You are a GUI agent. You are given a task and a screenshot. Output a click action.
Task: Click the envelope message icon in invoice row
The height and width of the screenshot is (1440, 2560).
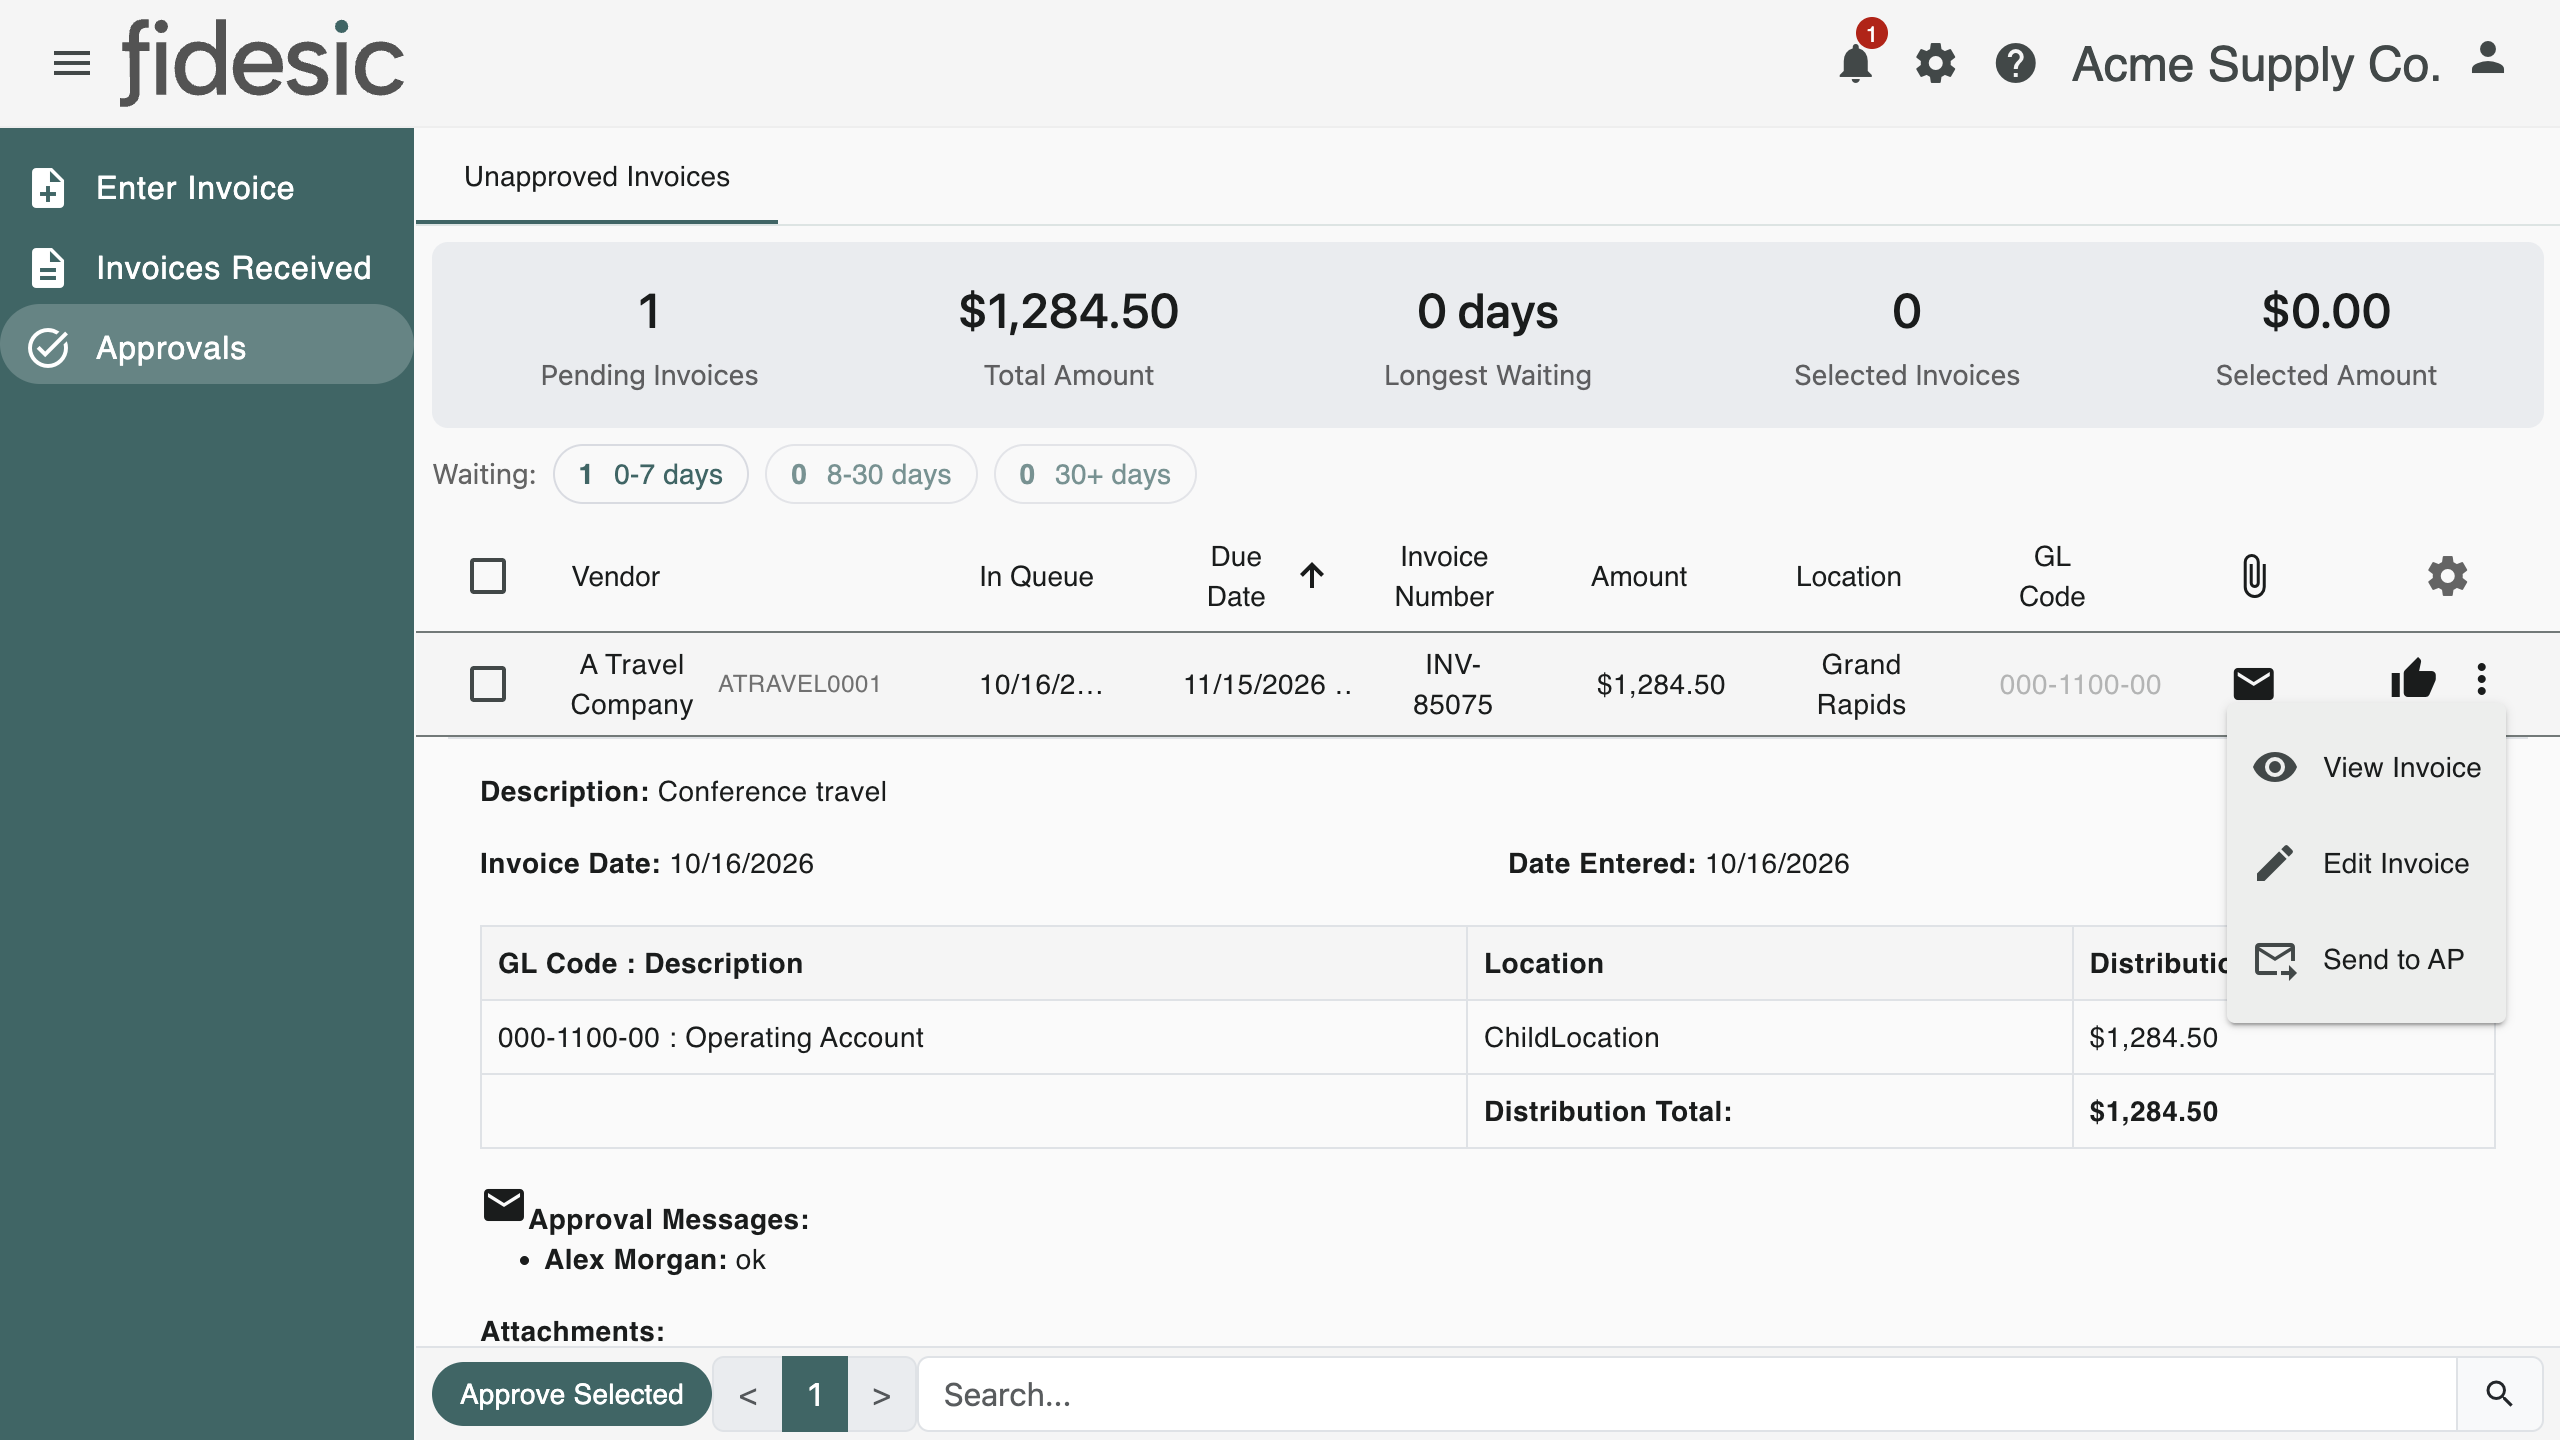[2254, 684]
